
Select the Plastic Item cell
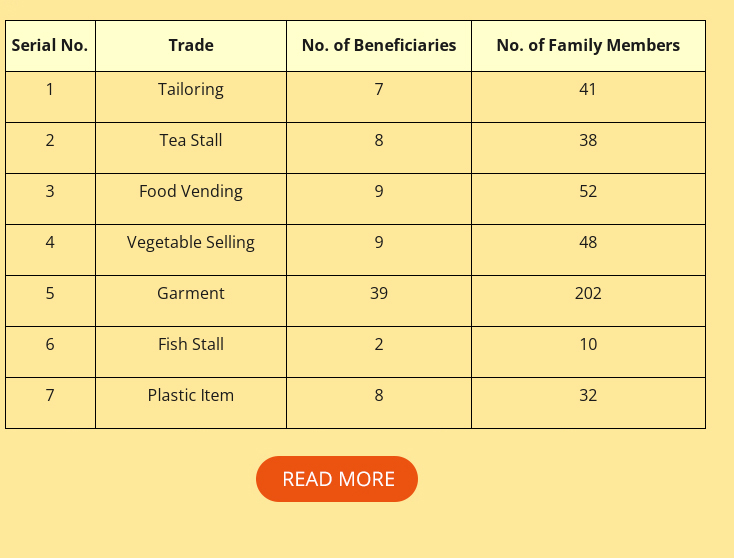[191, 403]
